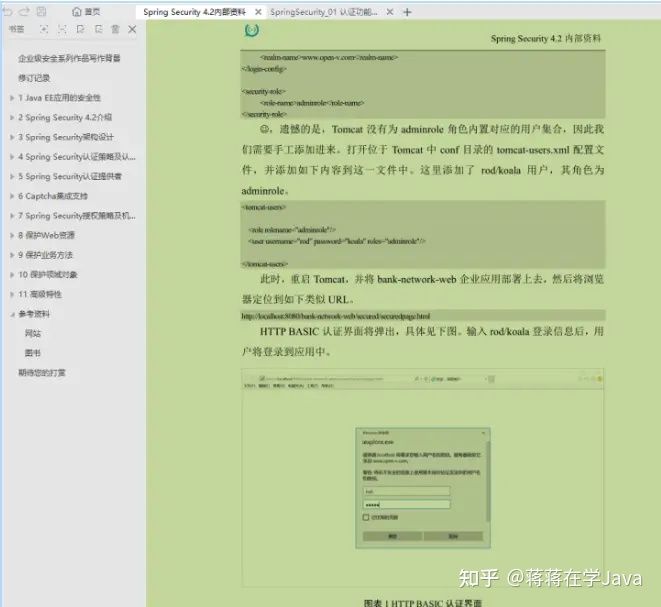The width and height of the screenshot is (661, 607).
Task: Expand chapter 6 Captcha集成支持
Action: pos(12,196)
